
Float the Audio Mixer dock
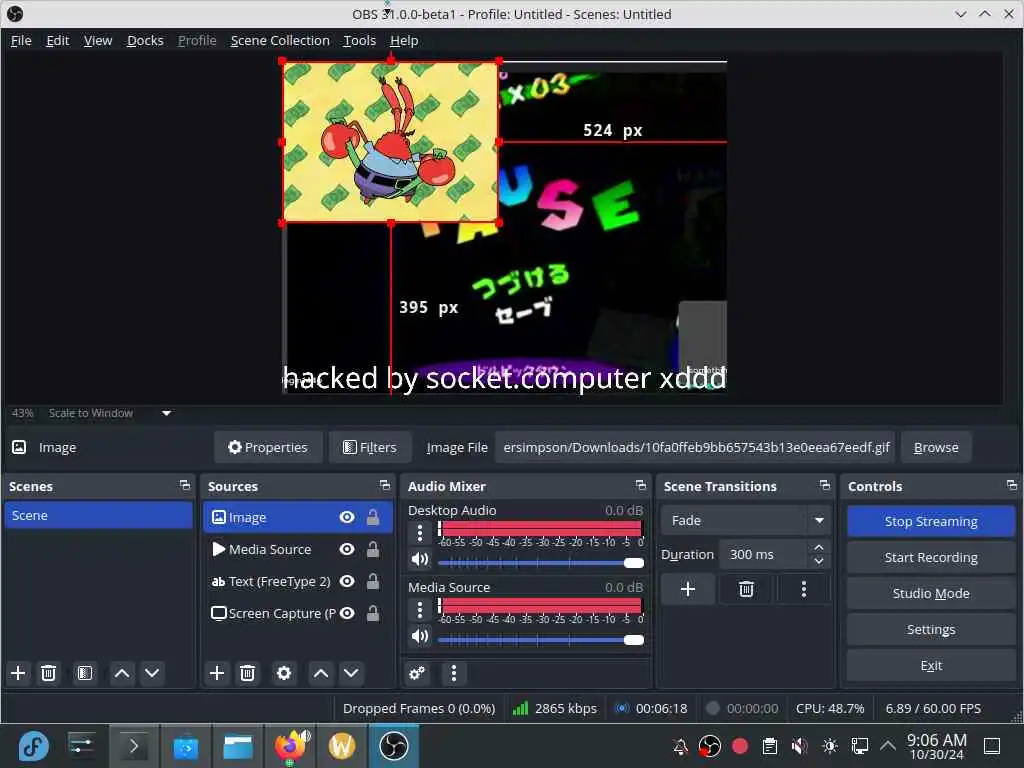tap(641, 485)
